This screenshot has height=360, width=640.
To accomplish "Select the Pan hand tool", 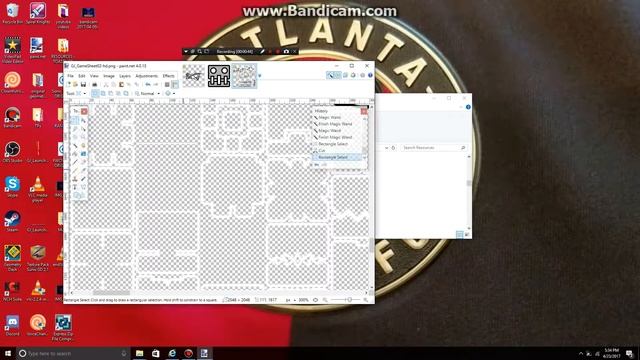I will coord(83,145).
